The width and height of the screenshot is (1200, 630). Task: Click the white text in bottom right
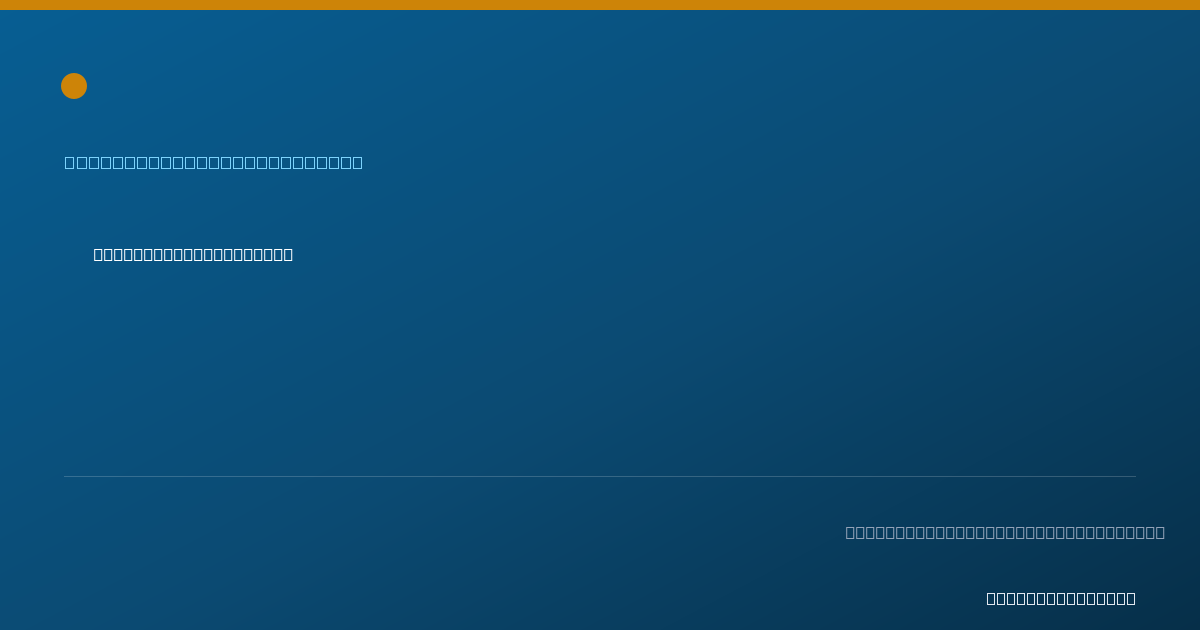tap(1061, 598)
